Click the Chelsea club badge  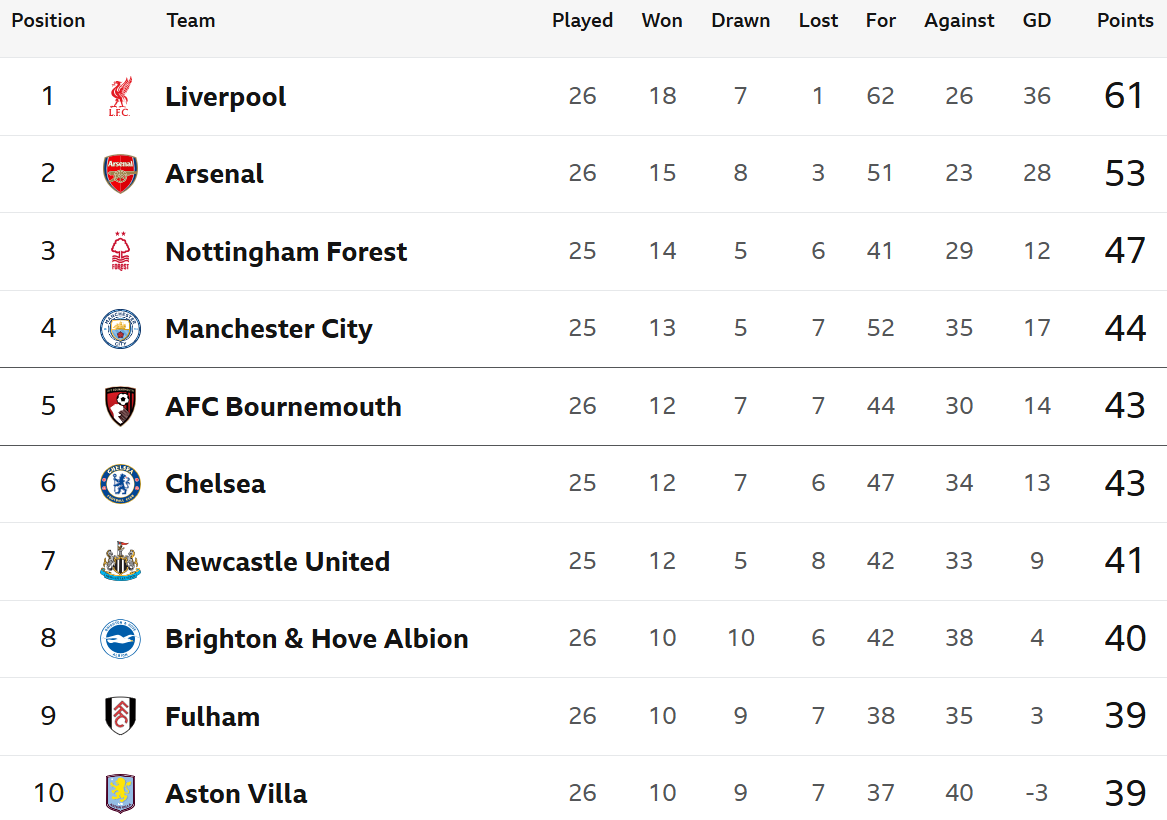click(120, 484)
